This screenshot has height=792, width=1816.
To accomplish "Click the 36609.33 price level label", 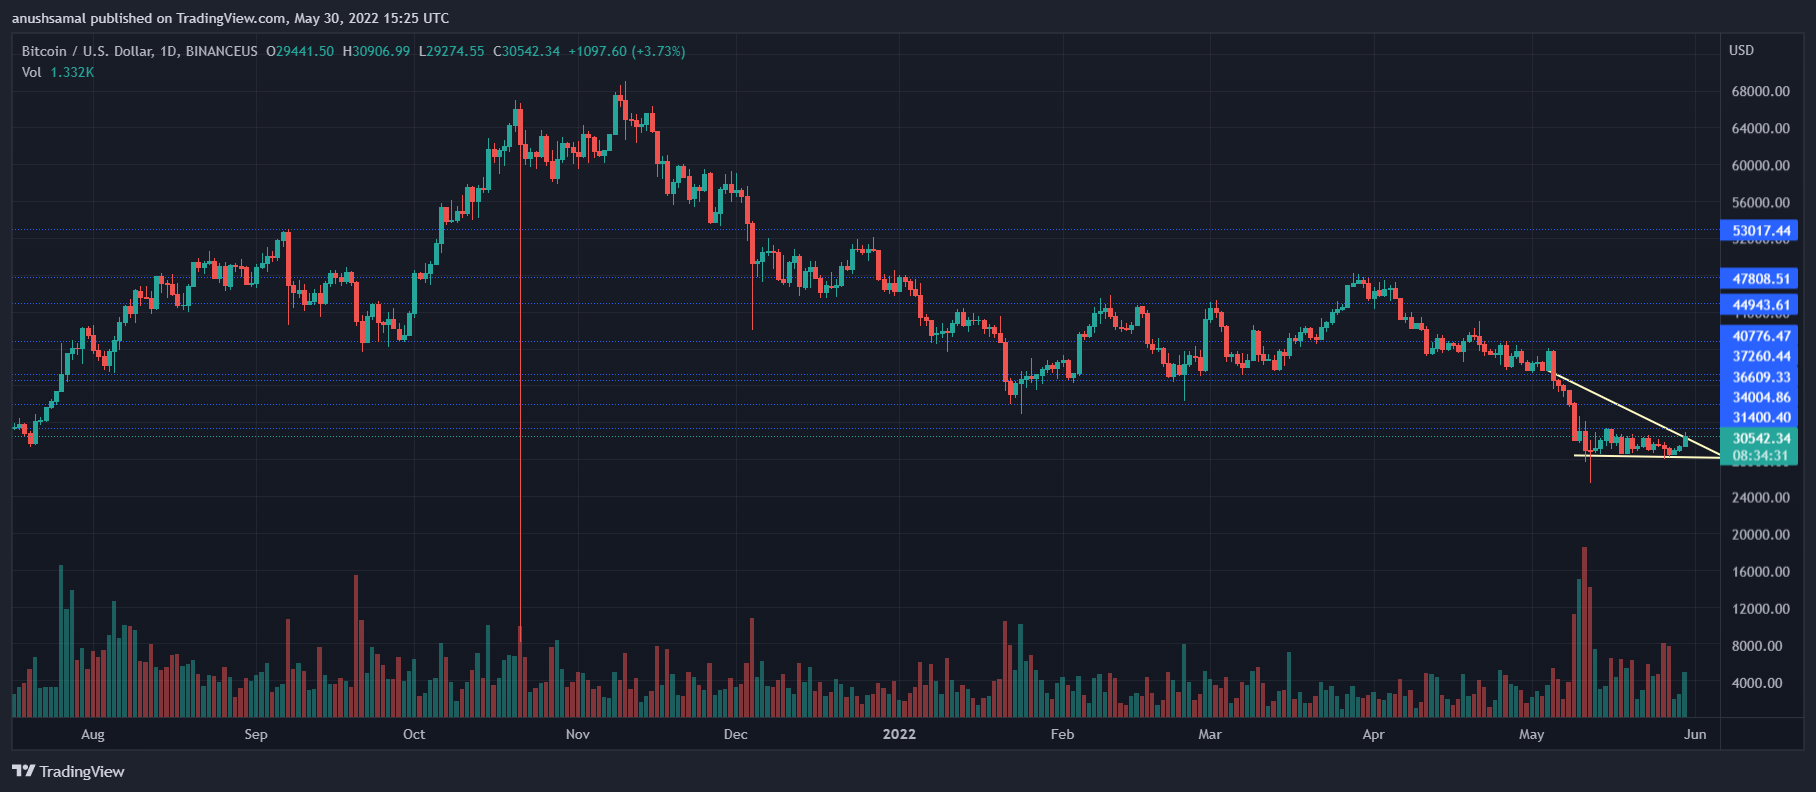I will (x=1760, y=377).
